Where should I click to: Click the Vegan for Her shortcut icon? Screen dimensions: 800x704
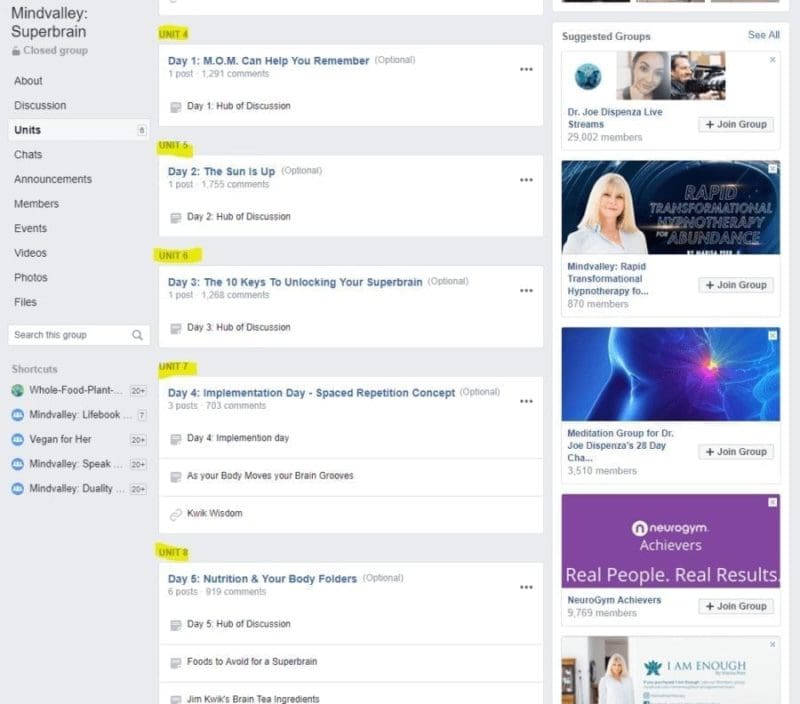tap(18, 439)
